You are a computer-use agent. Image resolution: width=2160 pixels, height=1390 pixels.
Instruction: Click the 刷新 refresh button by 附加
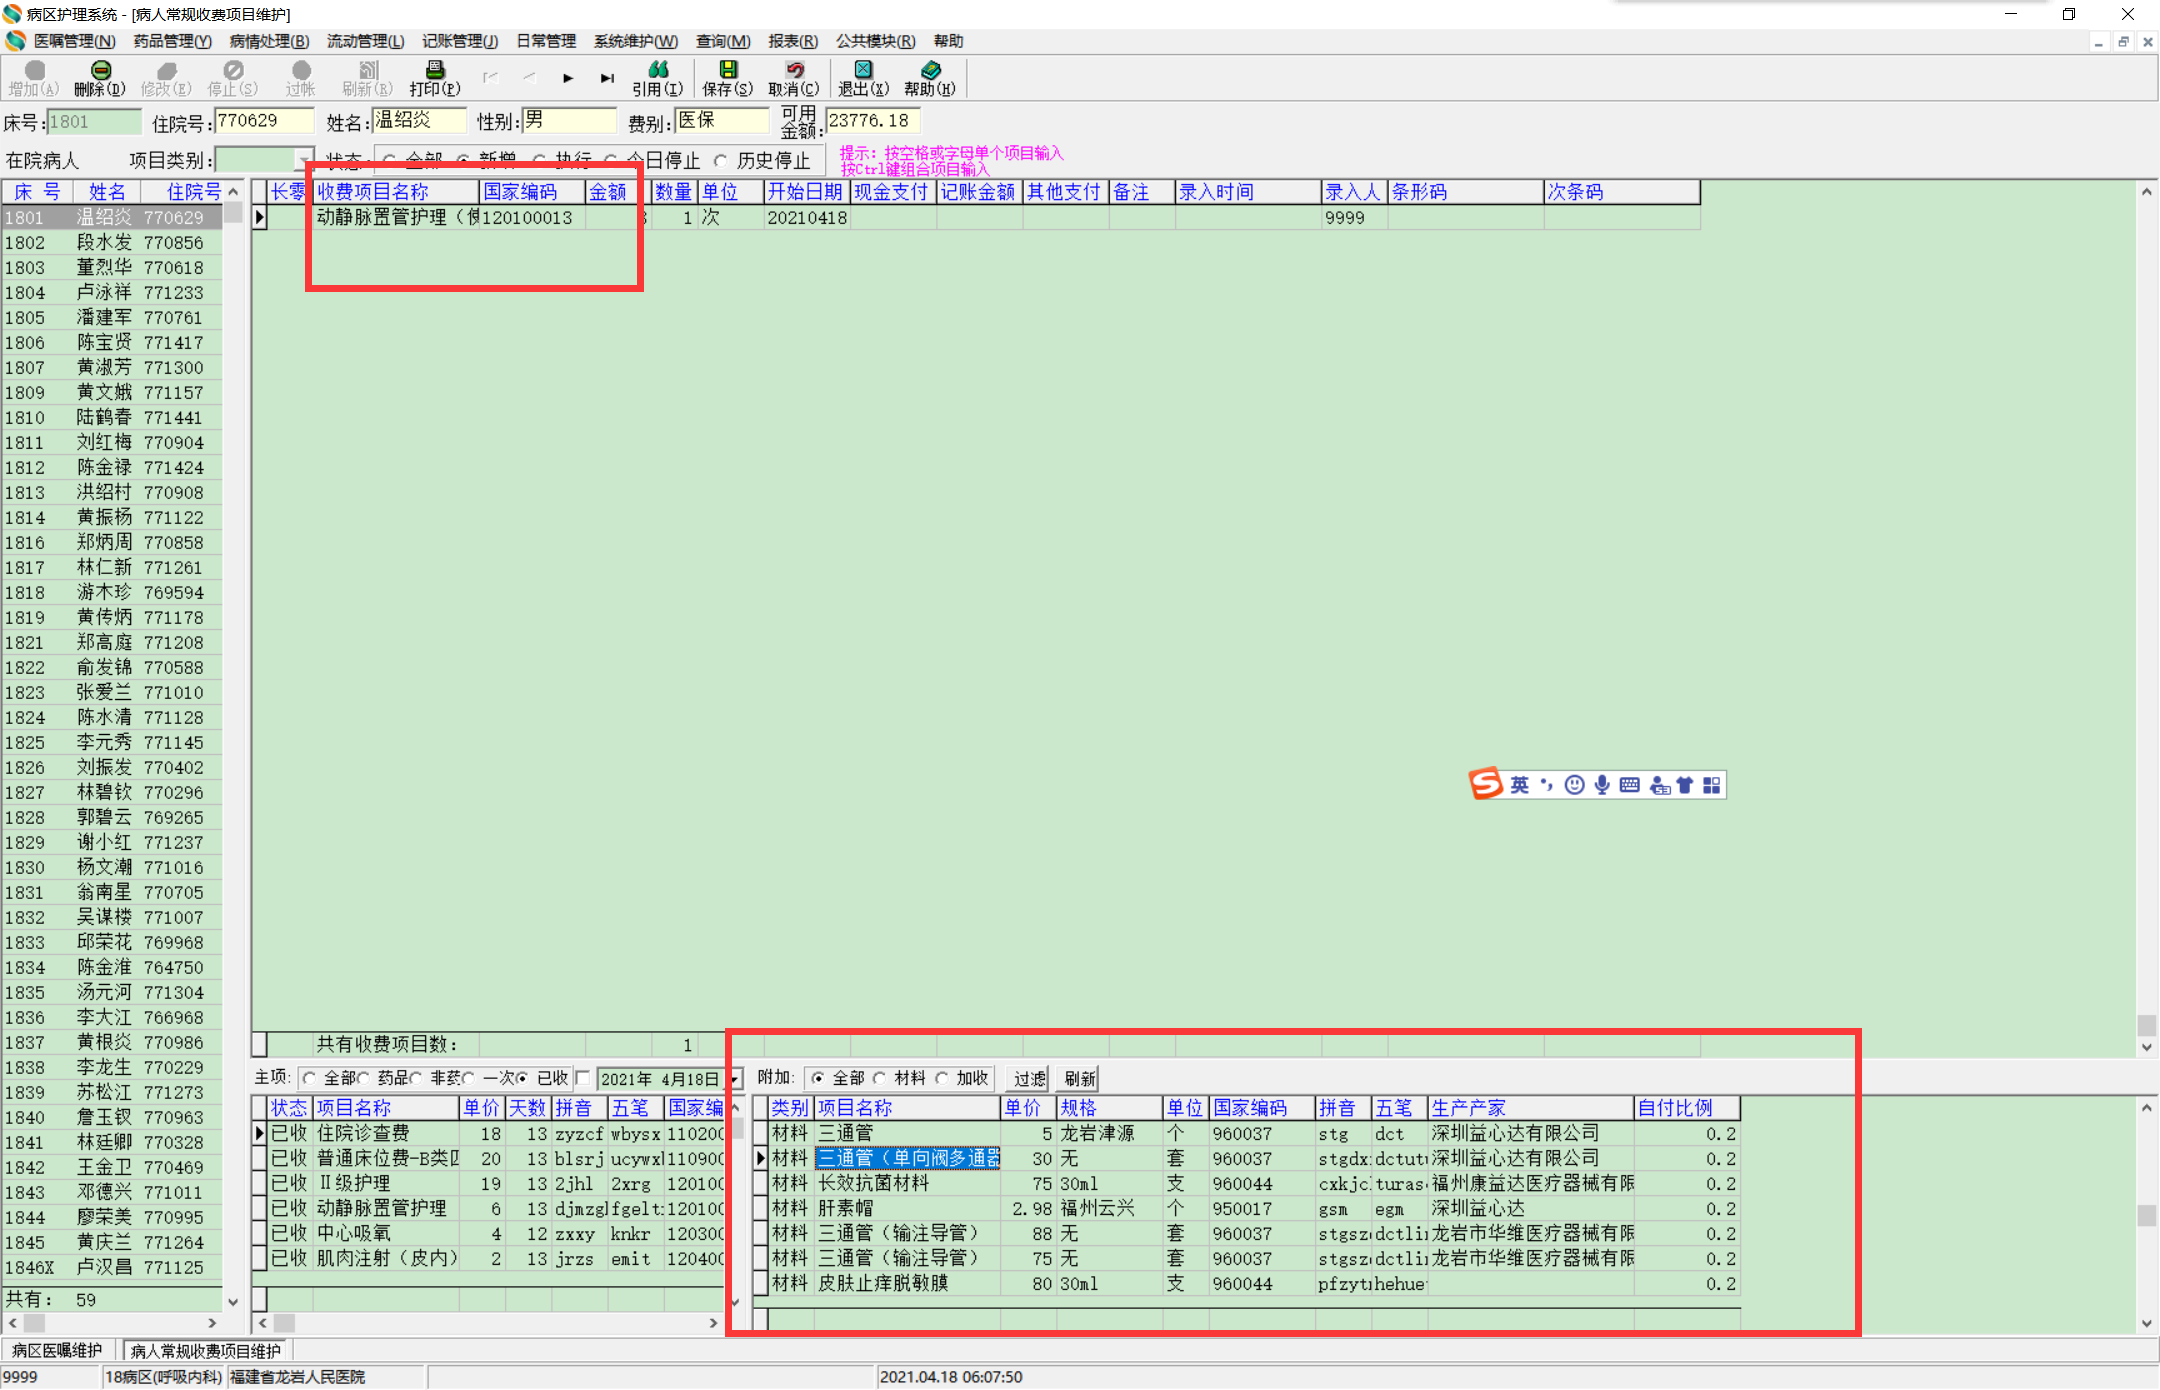coord(1079,1078)
